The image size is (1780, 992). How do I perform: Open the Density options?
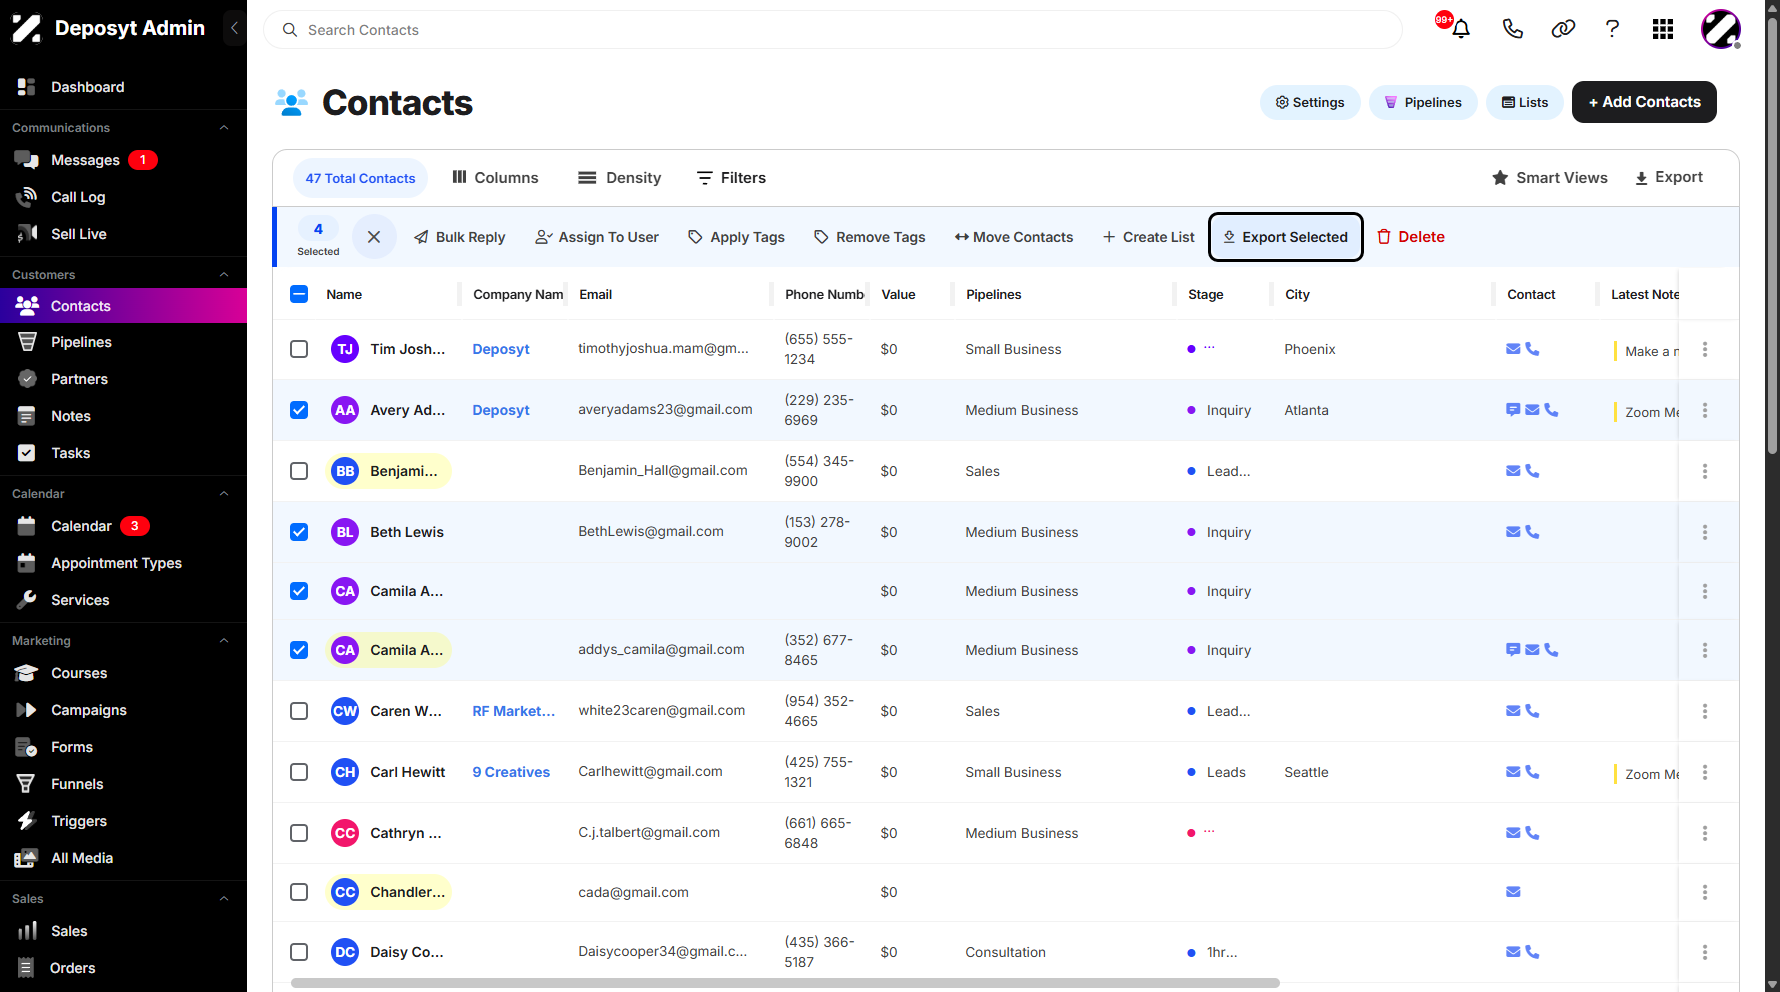tap(620, 178)
